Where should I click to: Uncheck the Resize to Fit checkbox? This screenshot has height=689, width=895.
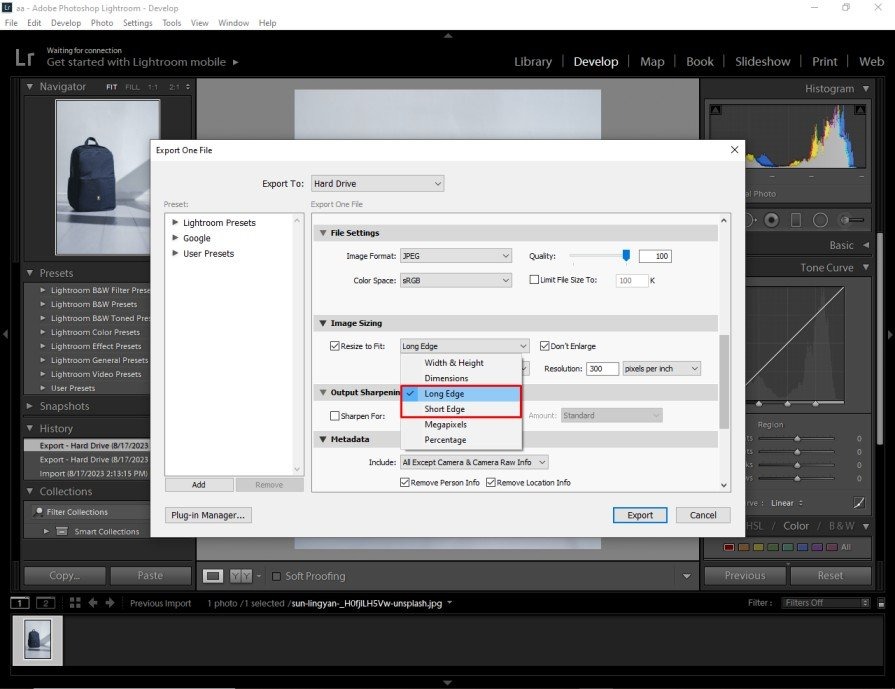(x=334, y=346)
